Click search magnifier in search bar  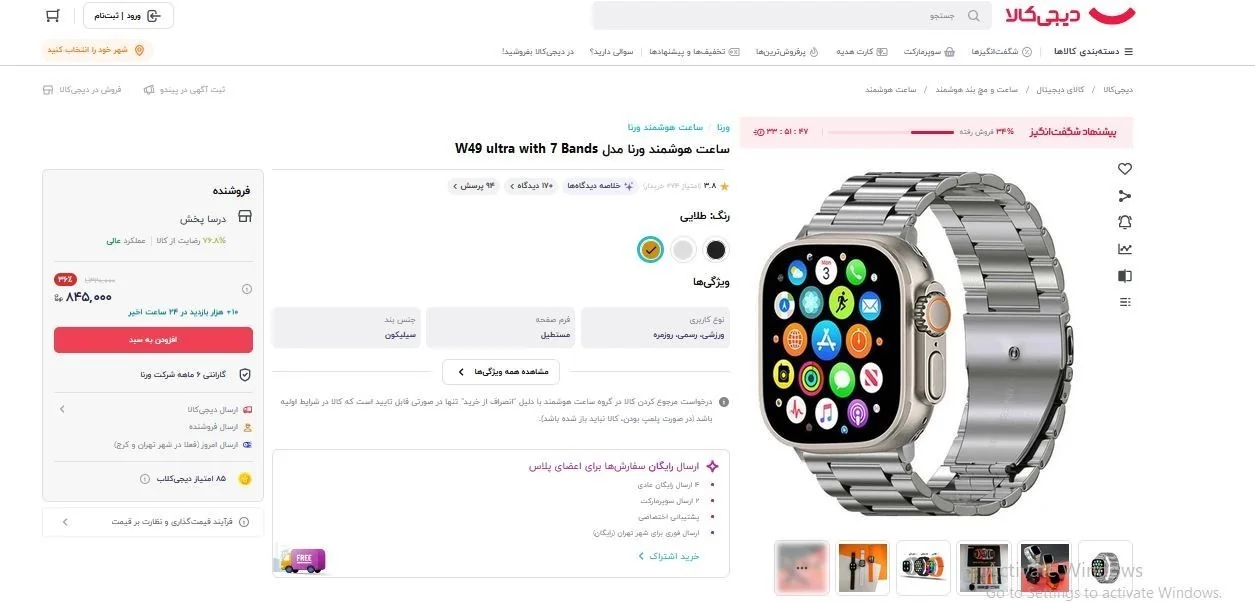[975, 16]
